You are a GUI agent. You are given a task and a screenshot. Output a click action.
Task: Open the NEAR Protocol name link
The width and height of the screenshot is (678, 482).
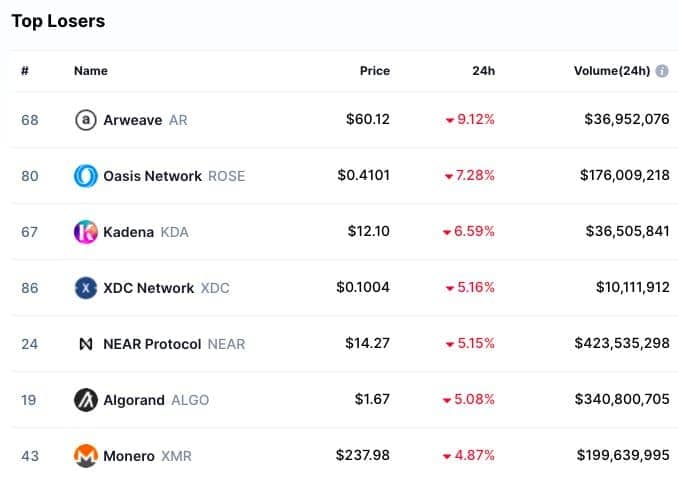coord(152,344)
